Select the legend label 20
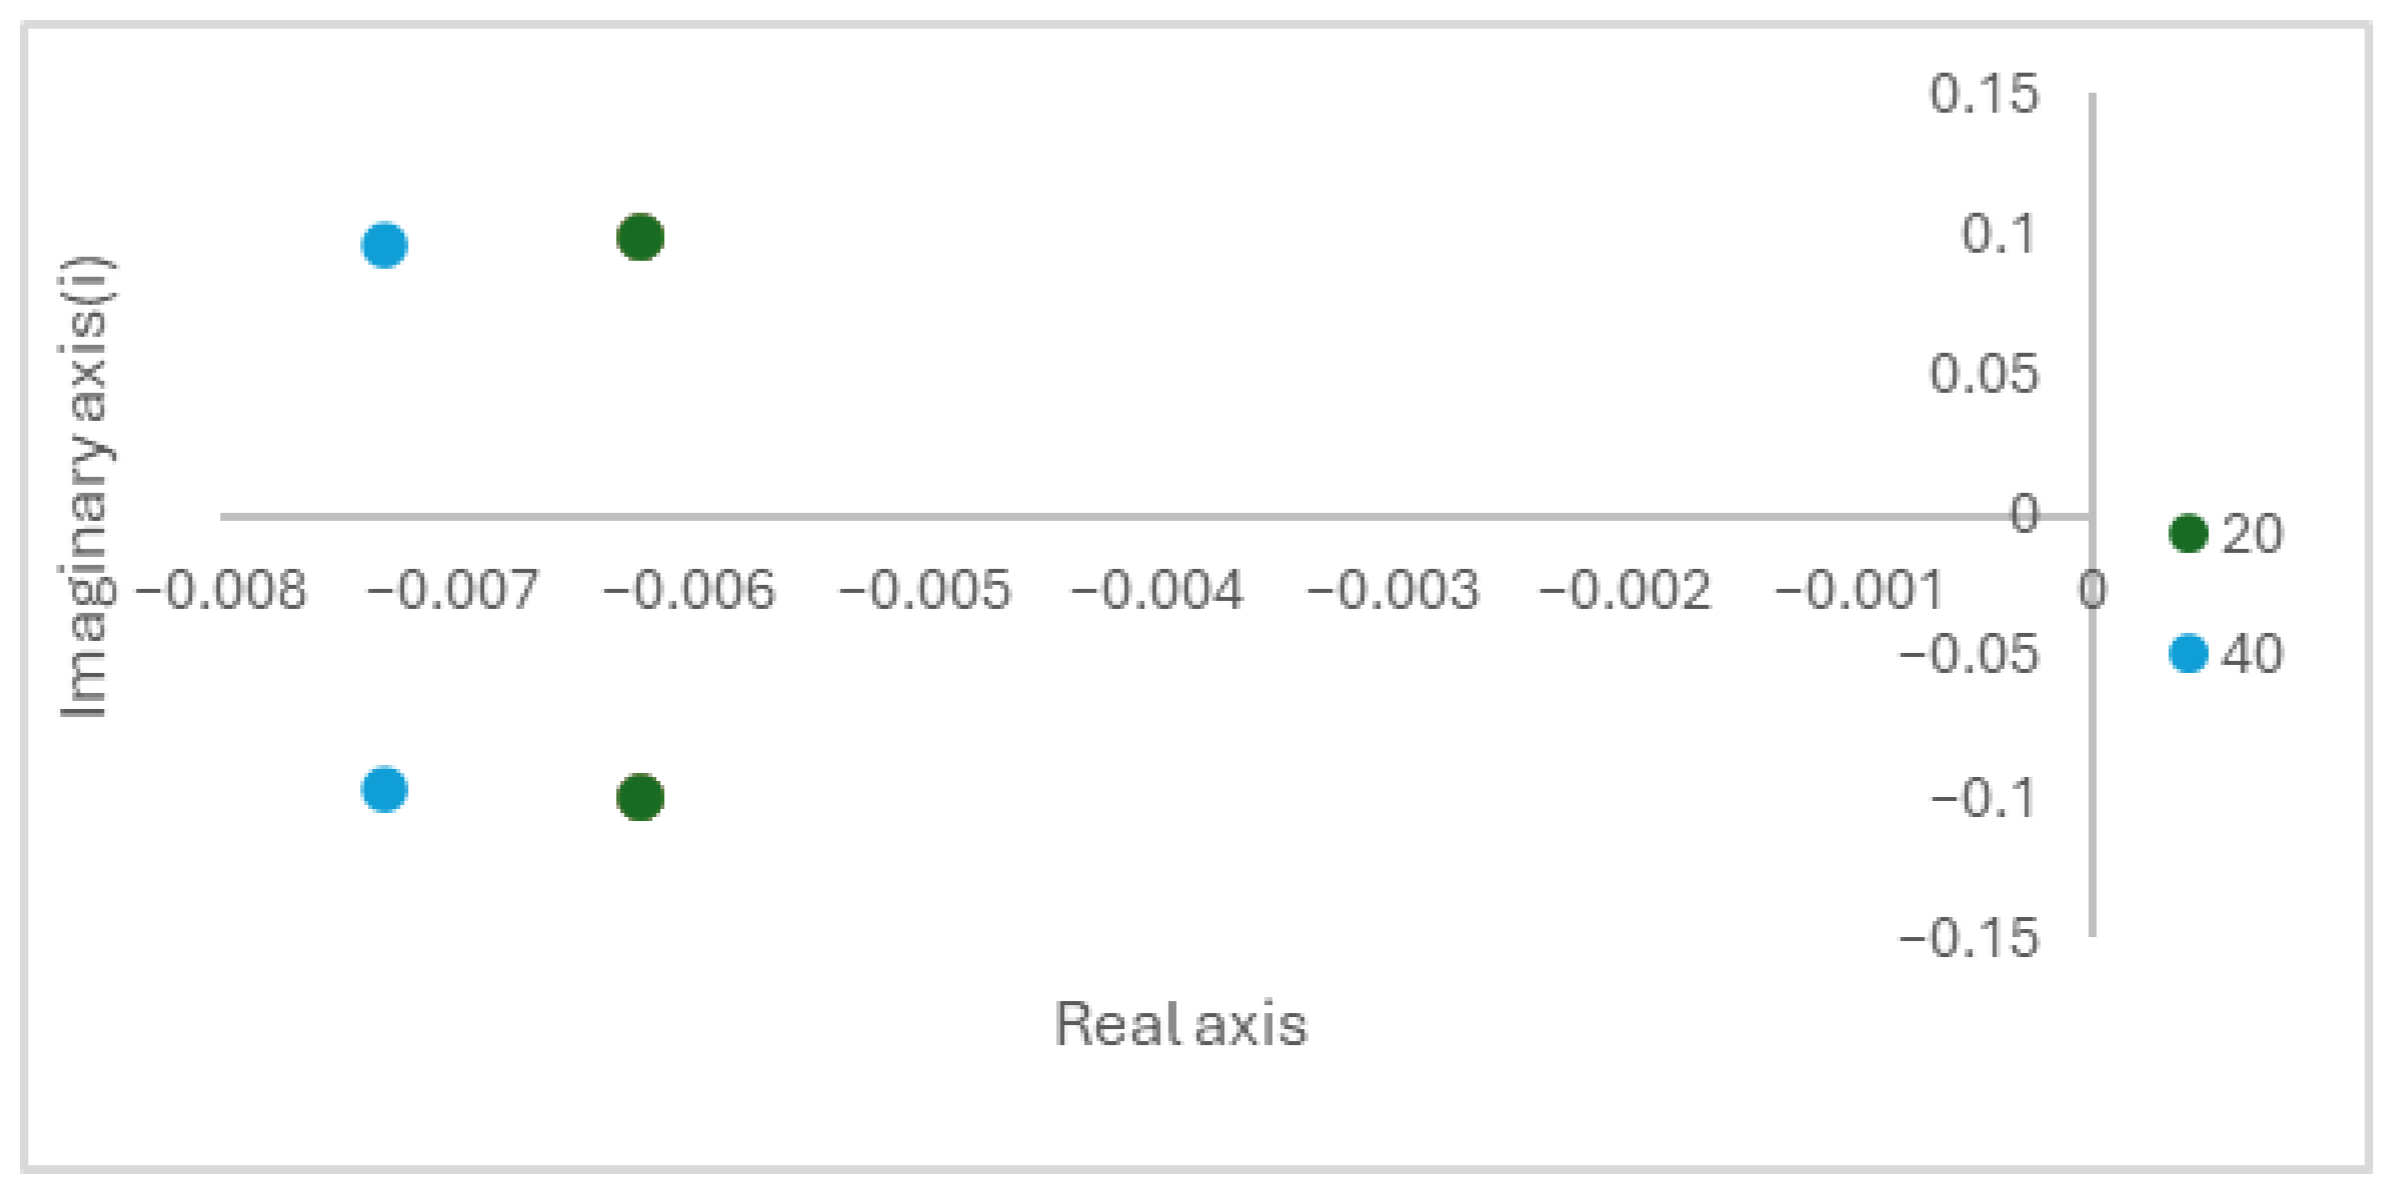 (2252, 534)
